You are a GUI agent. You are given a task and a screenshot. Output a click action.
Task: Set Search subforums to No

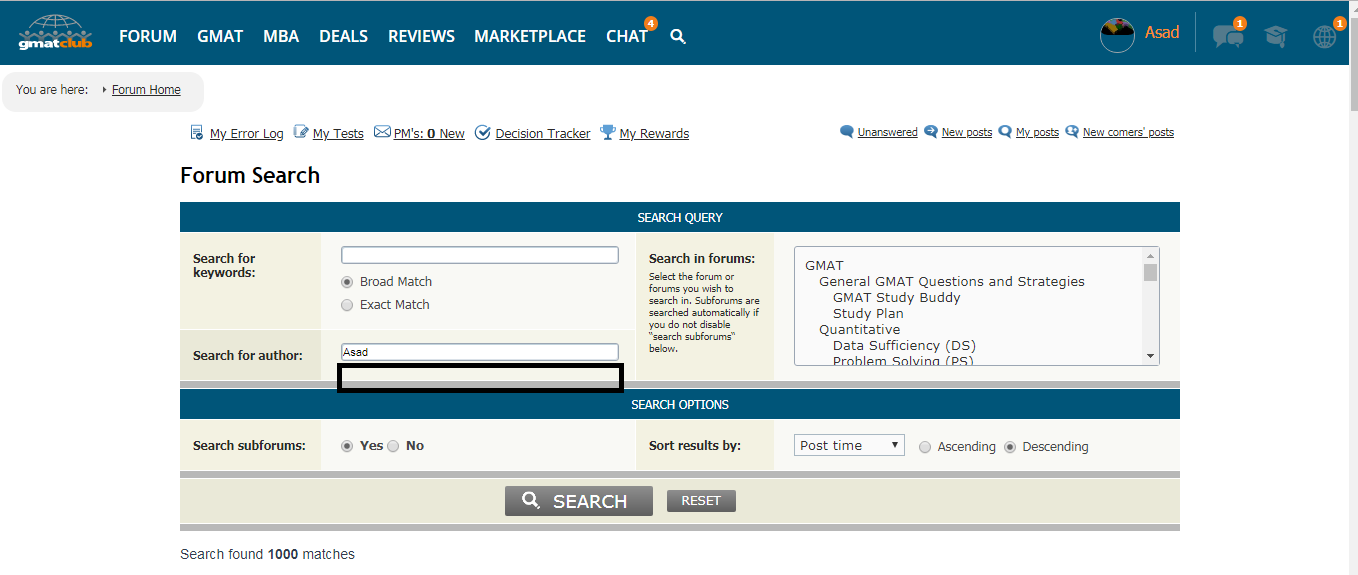pyautogui.click(x=393, y=446)
